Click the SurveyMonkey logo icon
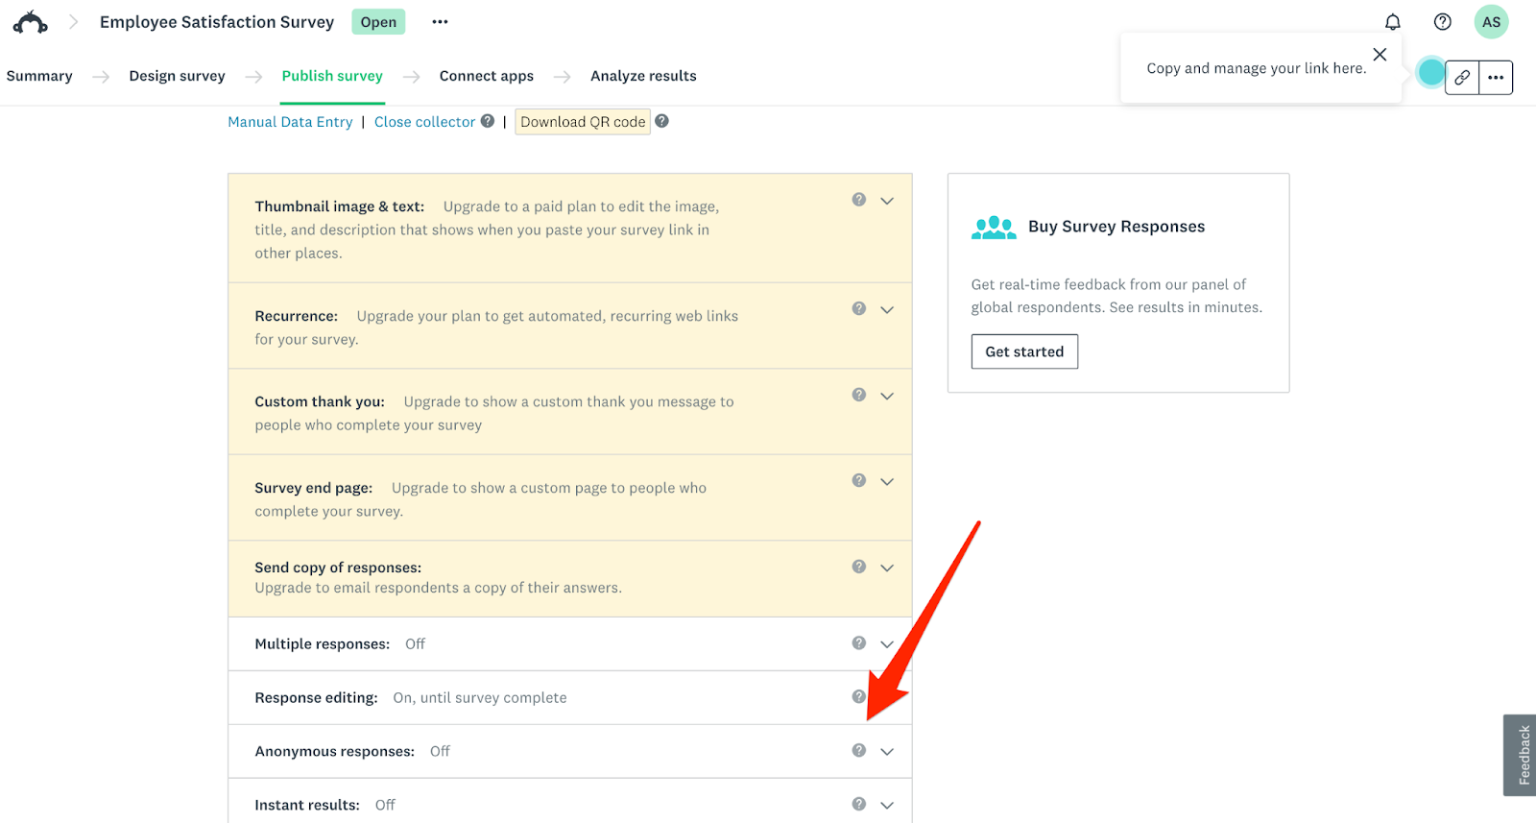Screen dimensions: 1536x823 tap(30, 22)
